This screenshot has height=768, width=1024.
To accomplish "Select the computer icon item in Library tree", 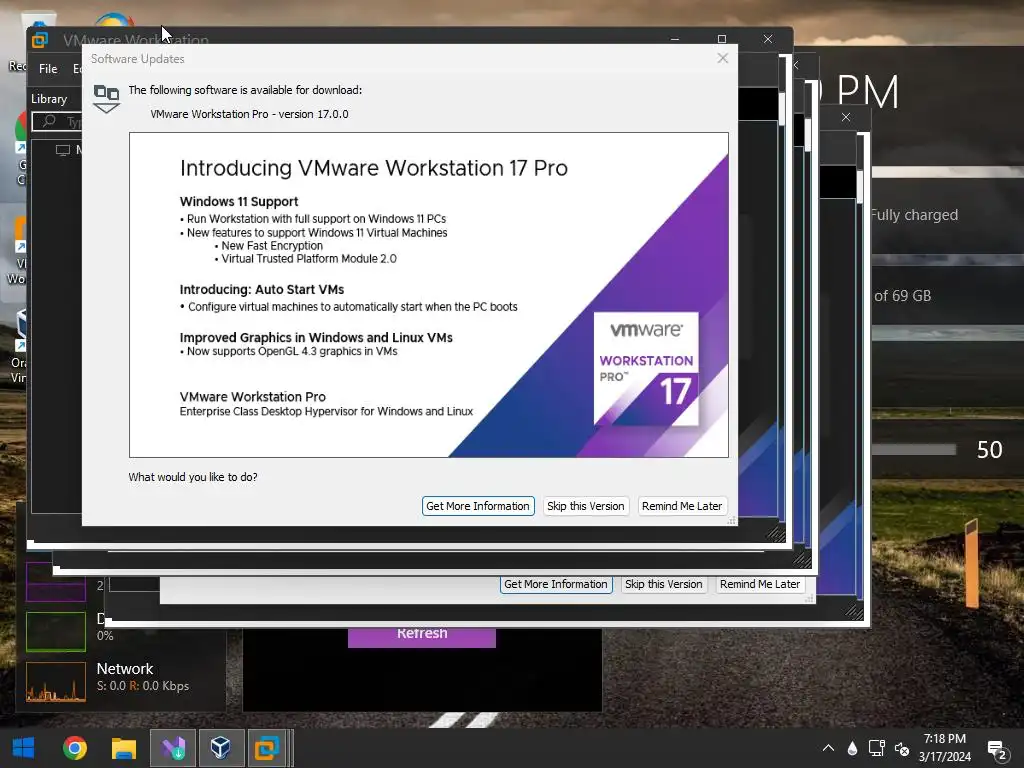I will 63,150.
